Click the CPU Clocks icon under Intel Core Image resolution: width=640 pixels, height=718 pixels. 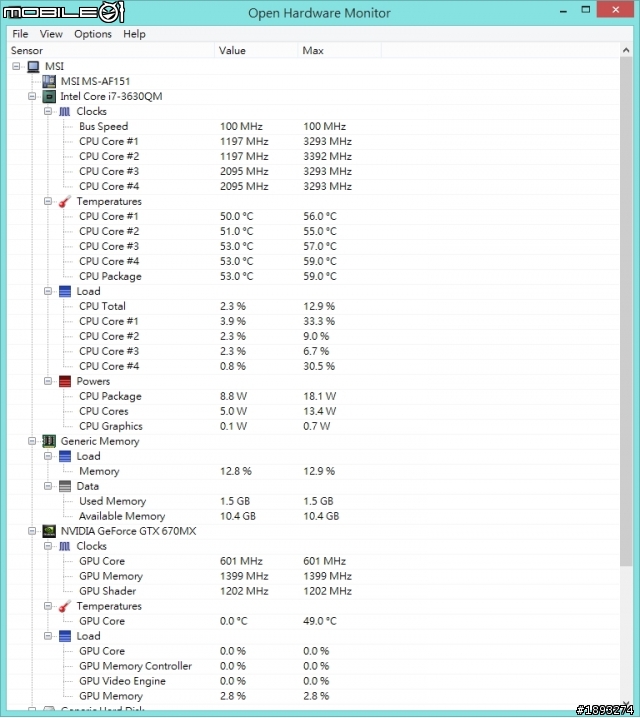point(65,111)
